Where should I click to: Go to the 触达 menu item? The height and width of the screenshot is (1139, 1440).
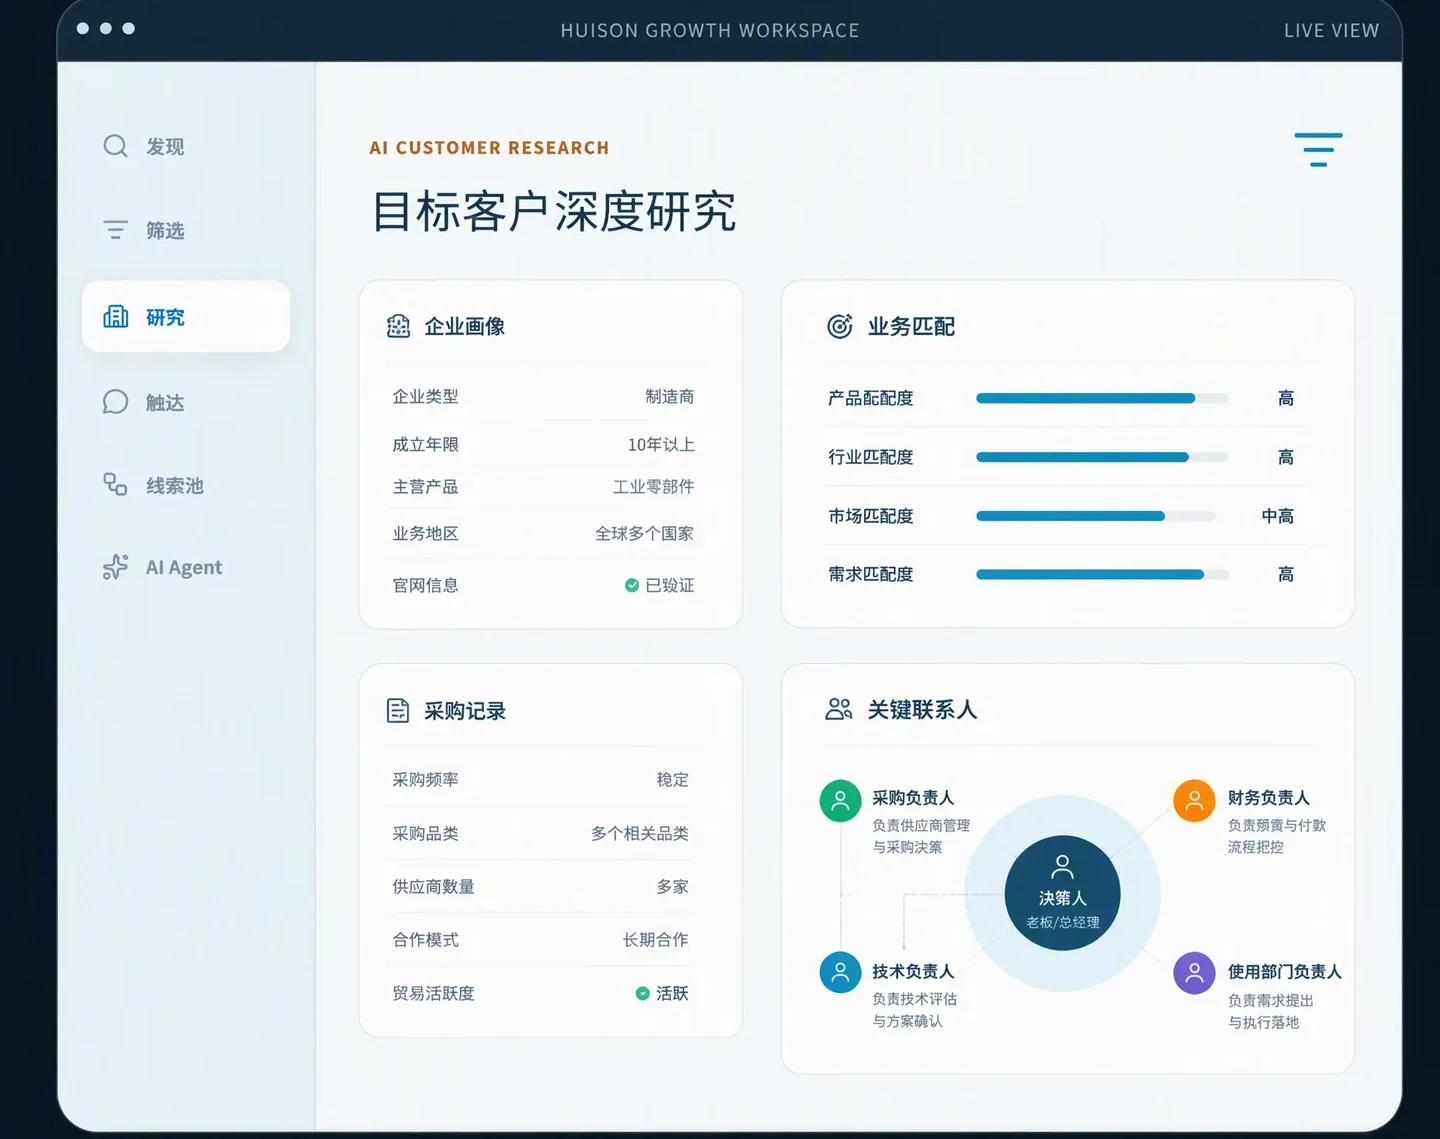[x=186, y=402]
